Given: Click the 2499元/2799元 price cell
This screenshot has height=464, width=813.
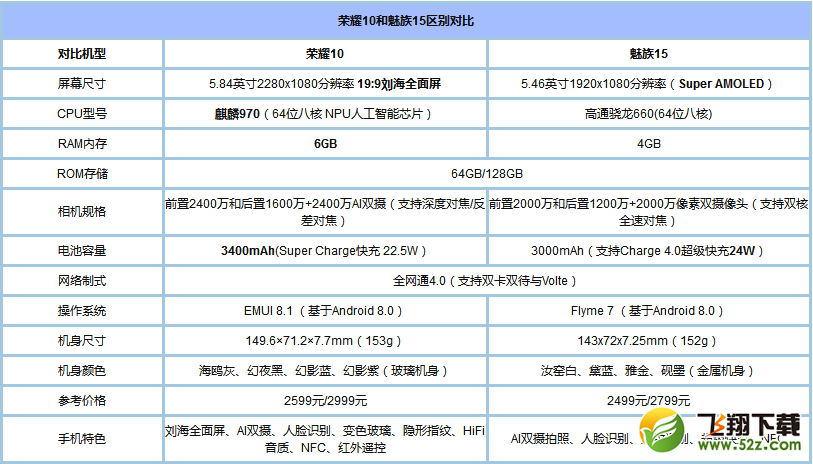Looking at the screenshot, I should click(x=649, y=401).
